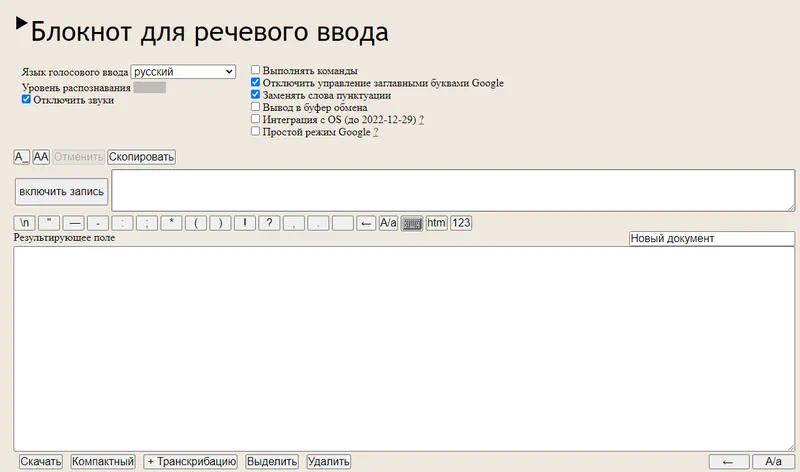Open the on-screen keyboard icon
The width and height of the screenshot is (800, 472).
pyautogui.click(x=412, y=223)
